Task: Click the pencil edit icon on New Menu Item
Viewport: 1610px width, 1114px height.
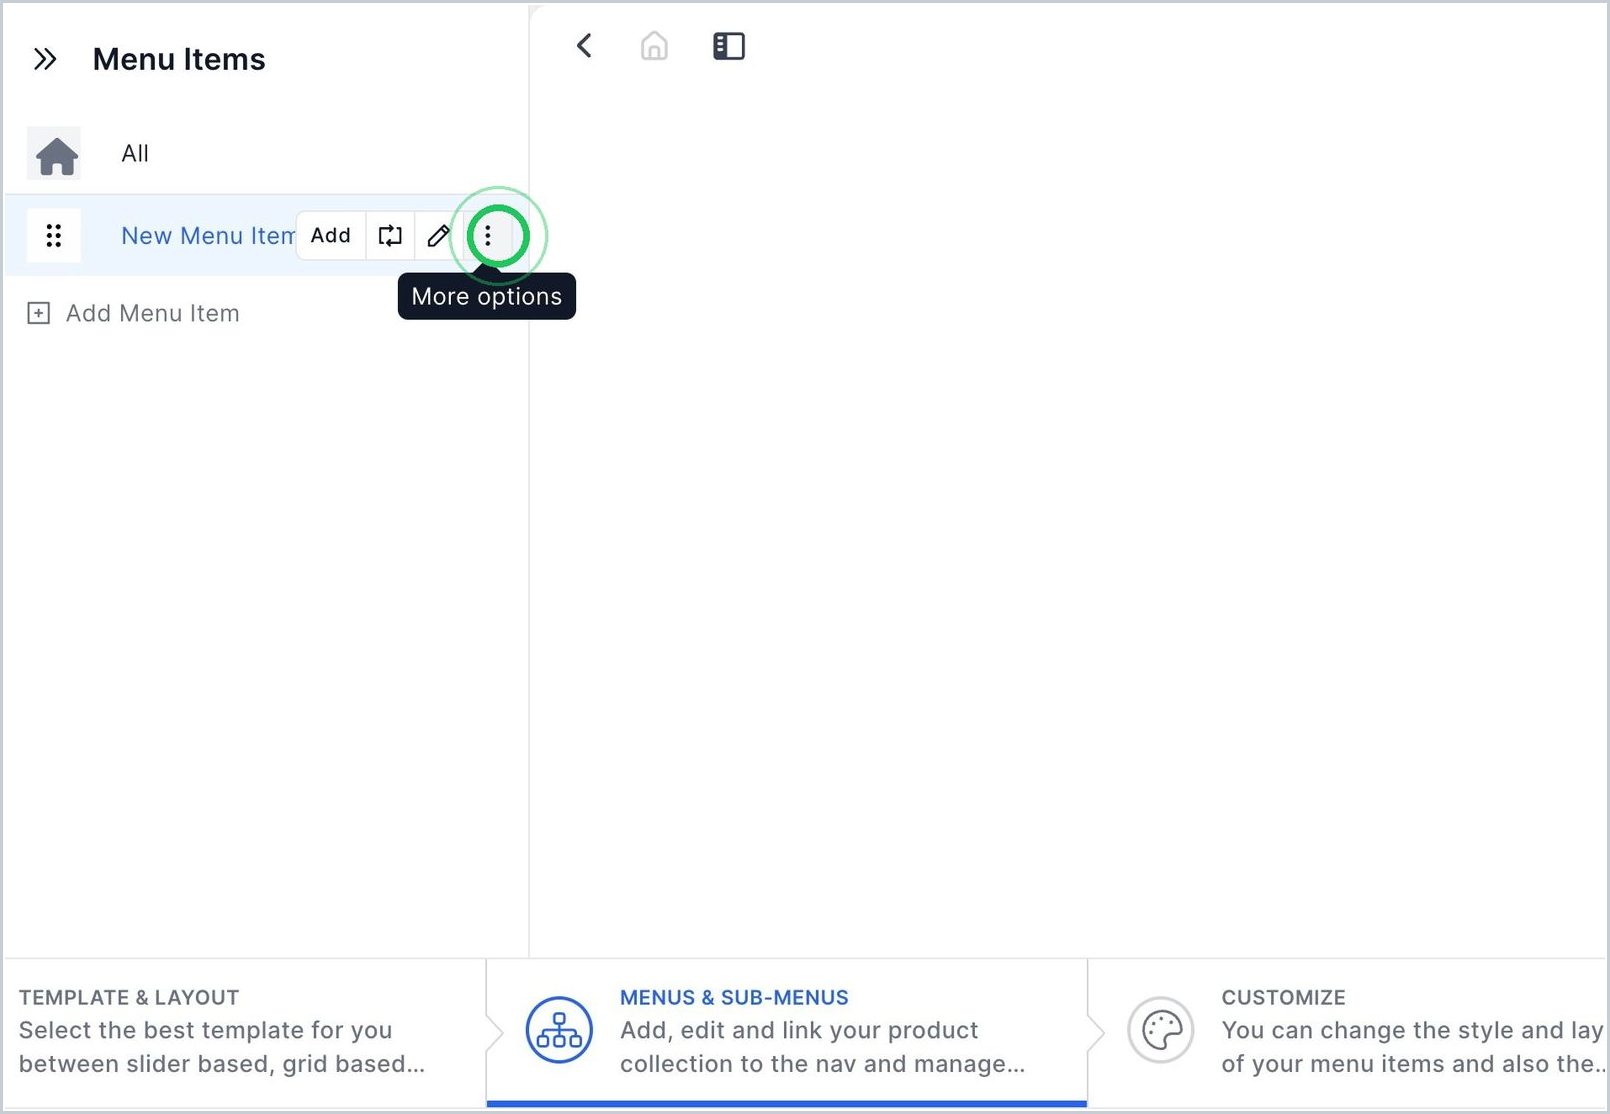Action: 438,236
